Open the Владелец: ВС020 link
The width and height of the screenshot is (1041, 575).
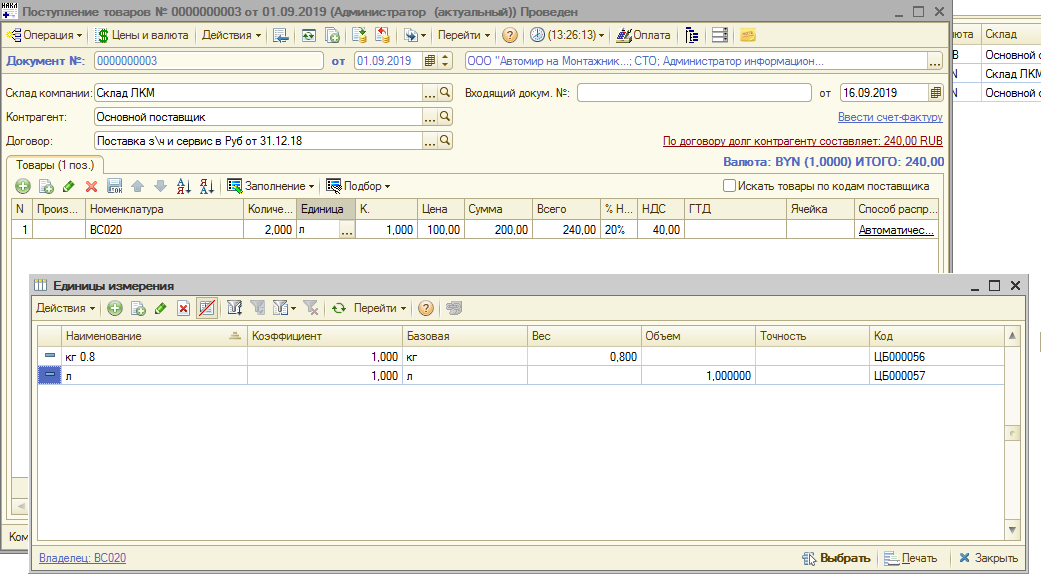[x=82, y=558]
